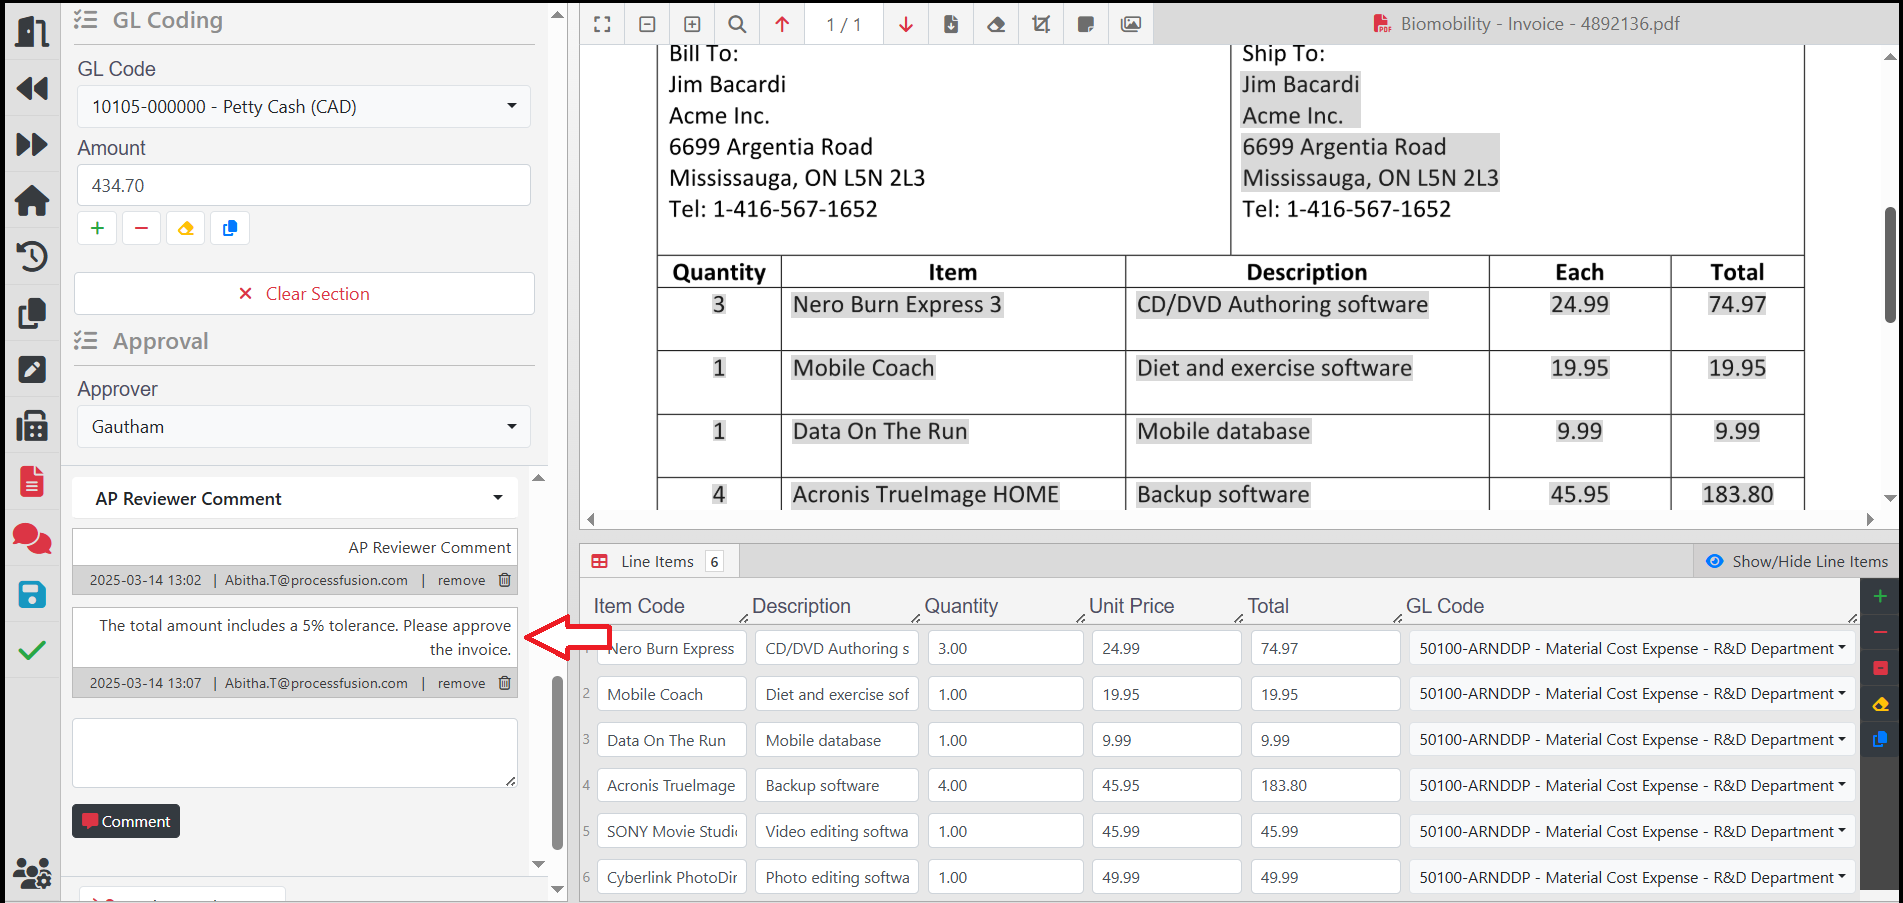
Task: Open the red document sidebar icon
Action: 32,481
